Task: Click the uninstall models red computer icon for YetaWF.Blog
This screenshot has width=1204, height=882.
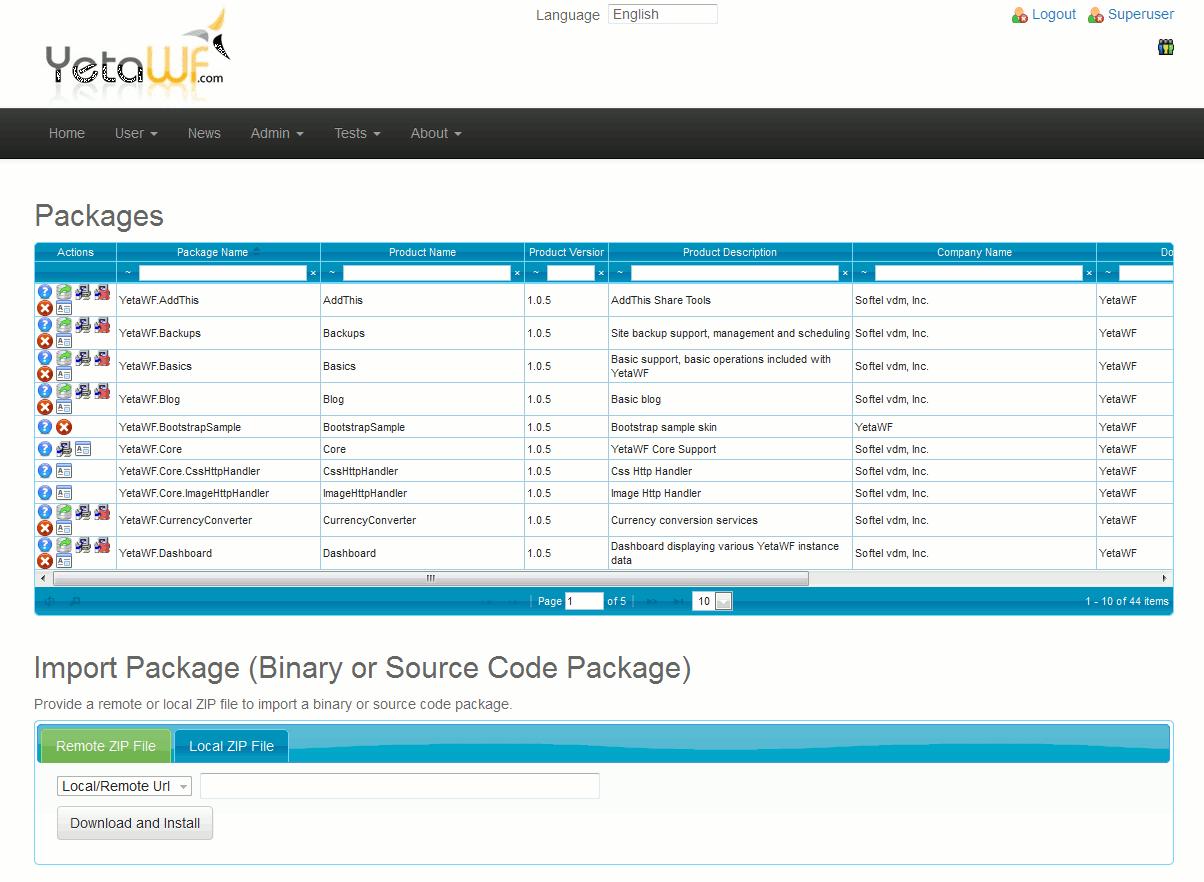Action: click(x=102, y=390)
